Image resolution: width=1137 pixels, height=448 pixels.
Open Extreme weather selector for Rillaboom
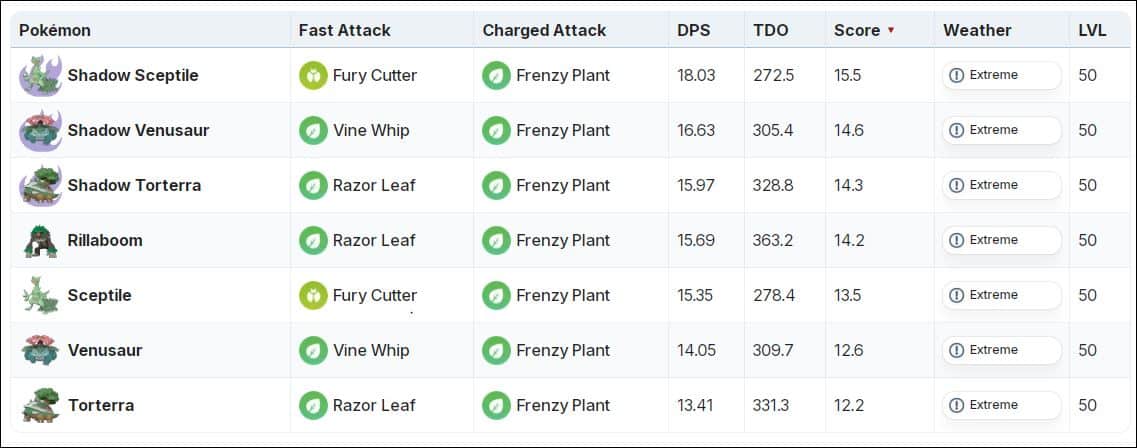(1001, 241)
